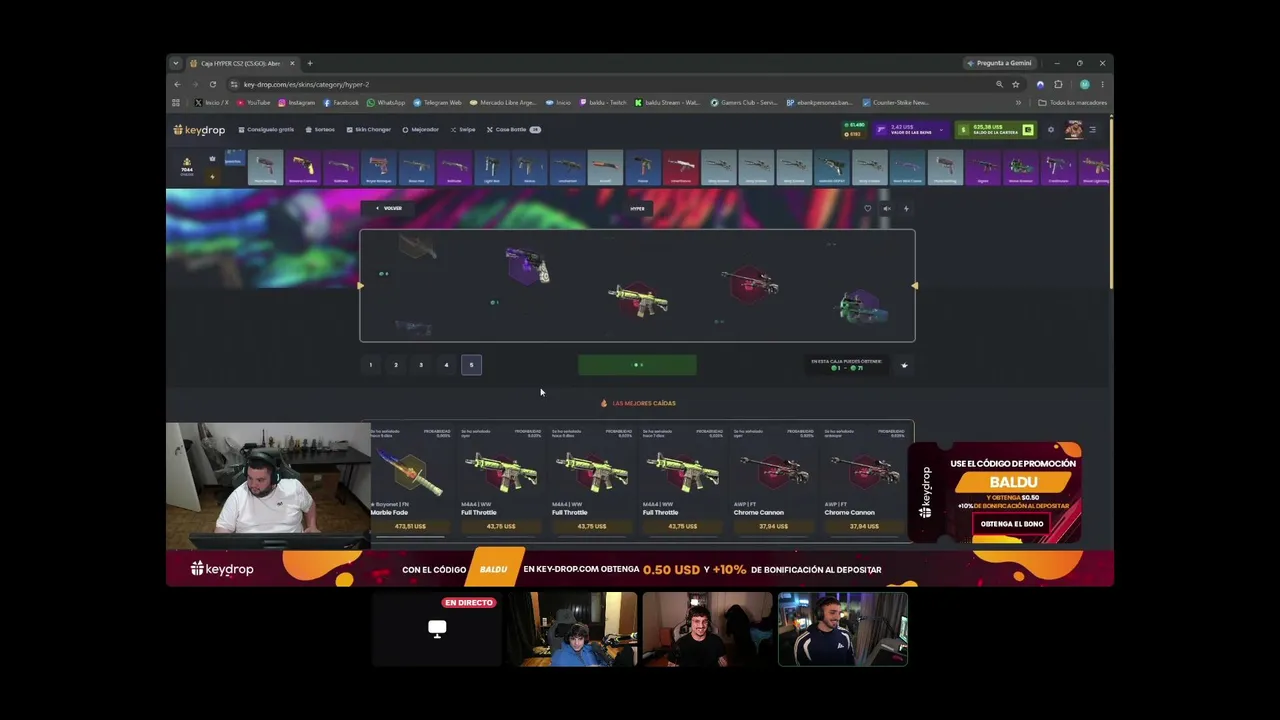1280x720 pixels.
Task: Expand the case contents chevron
Action: (904, 365)
